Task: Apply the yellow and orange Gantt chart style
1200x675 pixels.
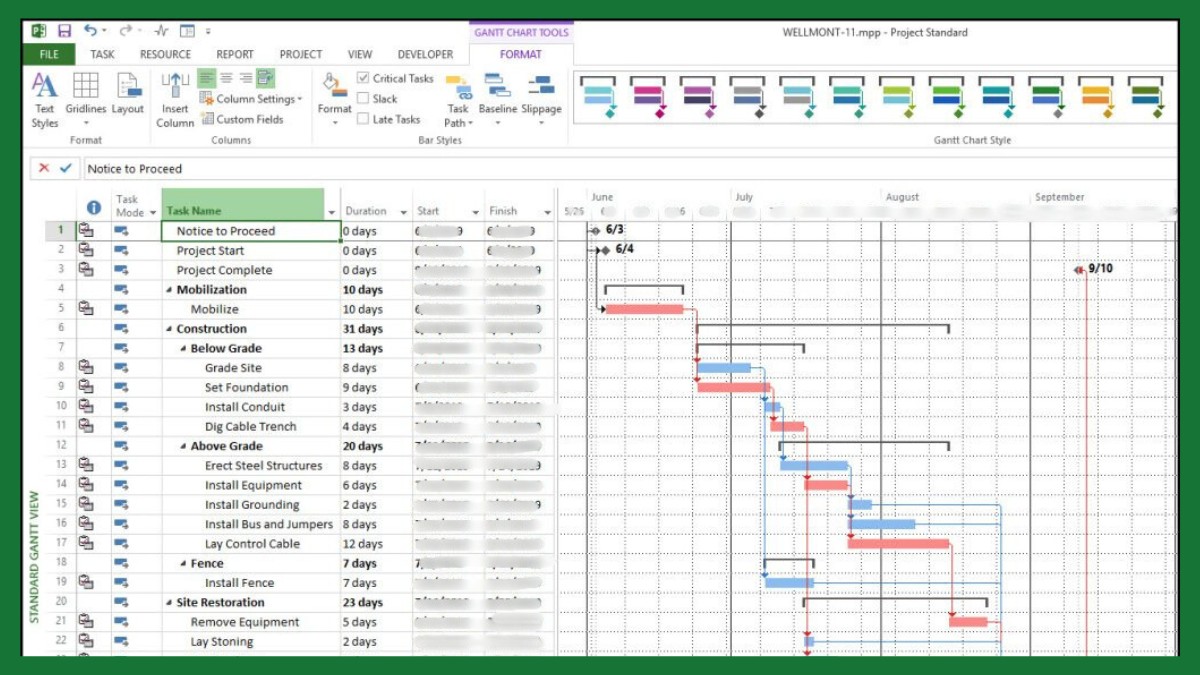Action: (x=1096, y=97)
